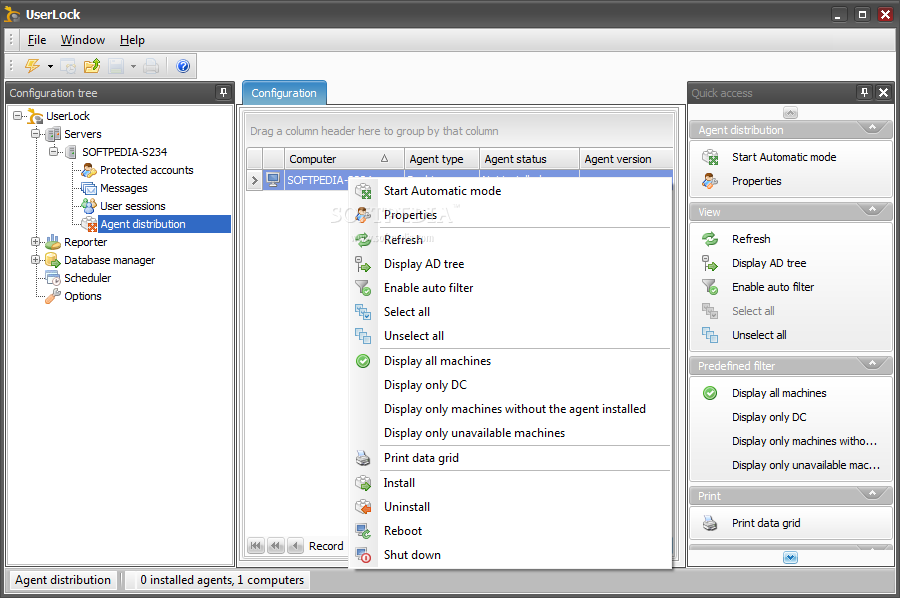Close the Quick access panel
This screenshot has height=598, width=900.
click(883, 92)
